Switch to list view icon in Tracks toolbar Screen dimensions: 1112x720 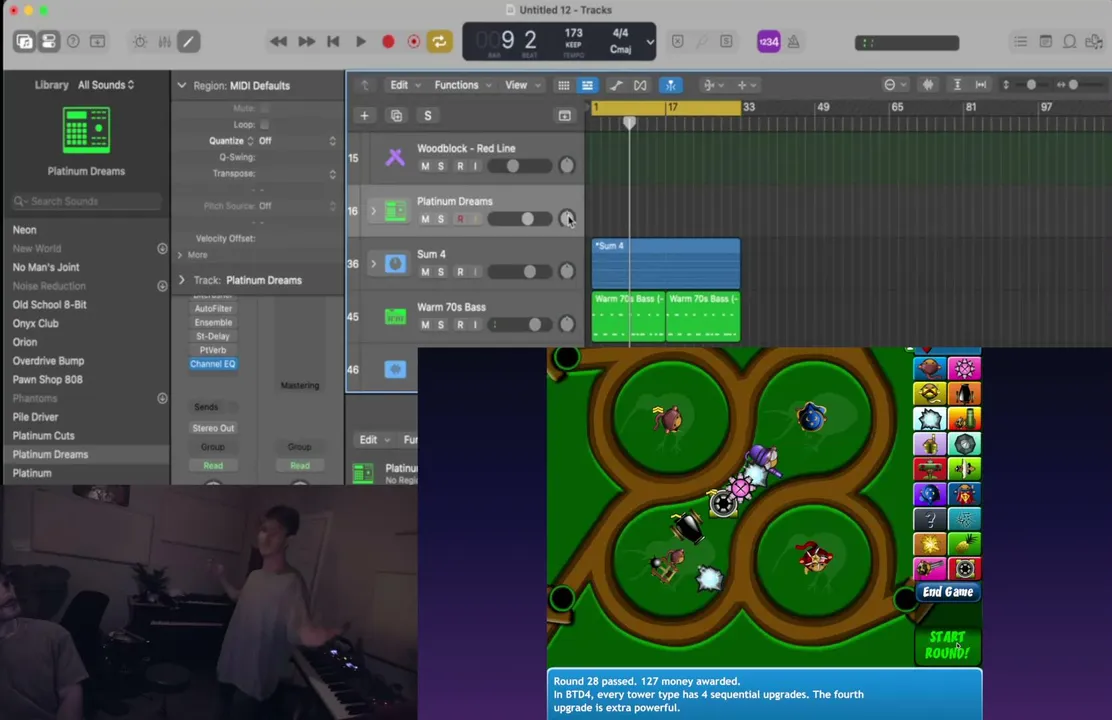587,85
